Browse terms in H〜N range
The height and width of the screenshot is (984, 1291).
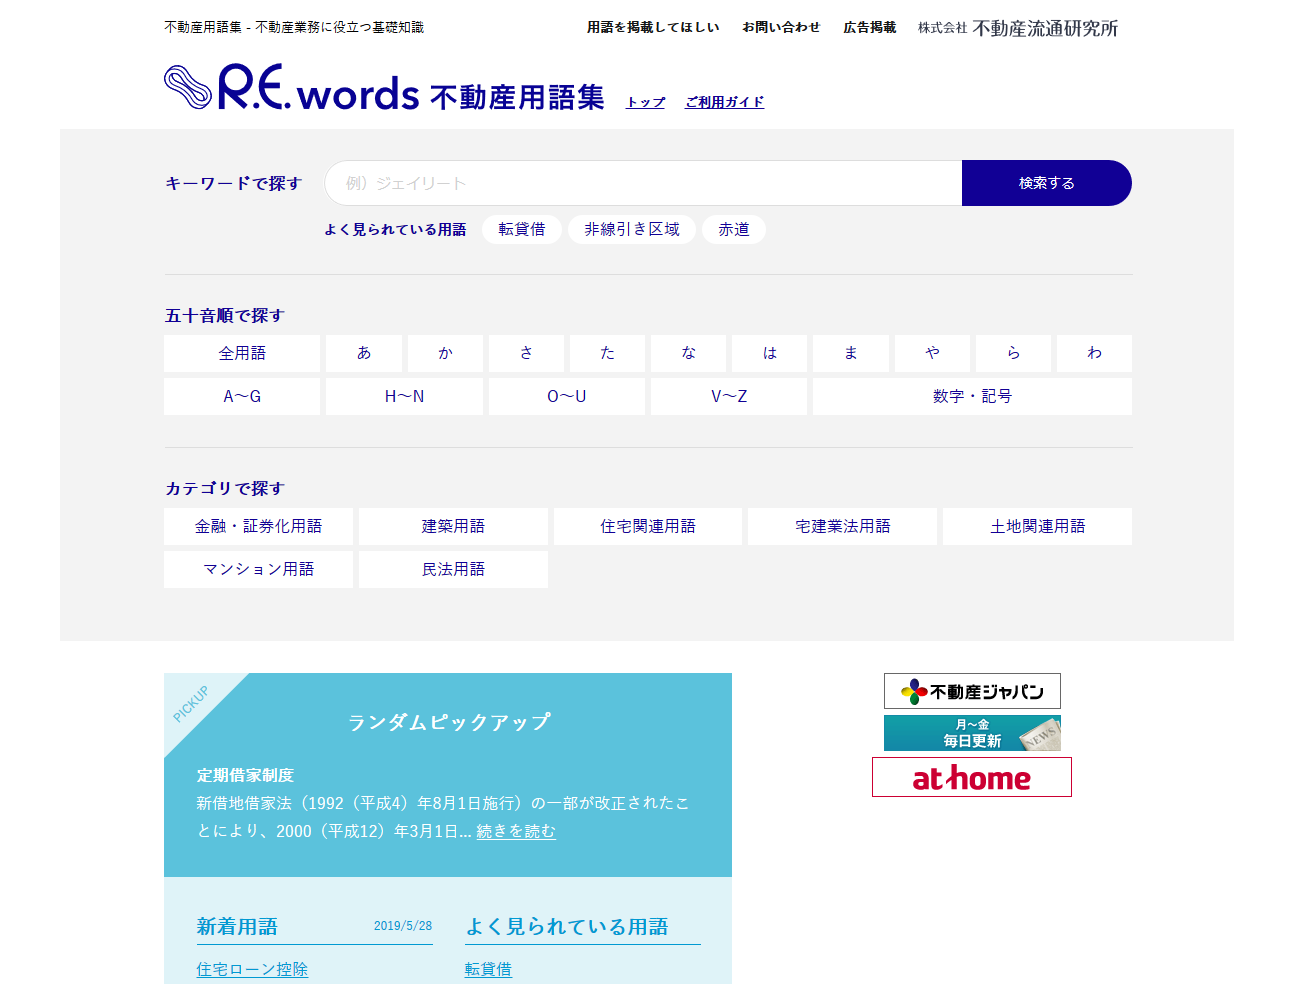(404, 396)
